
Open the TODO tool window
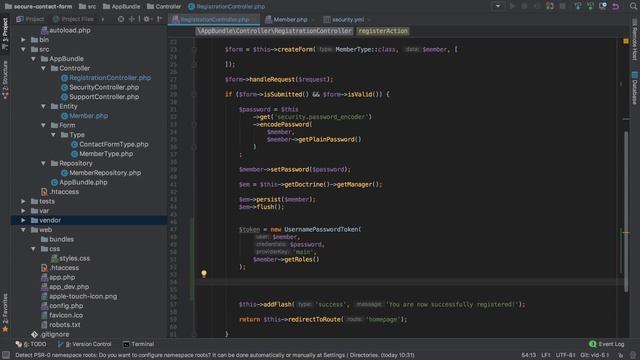click(31, 344)
